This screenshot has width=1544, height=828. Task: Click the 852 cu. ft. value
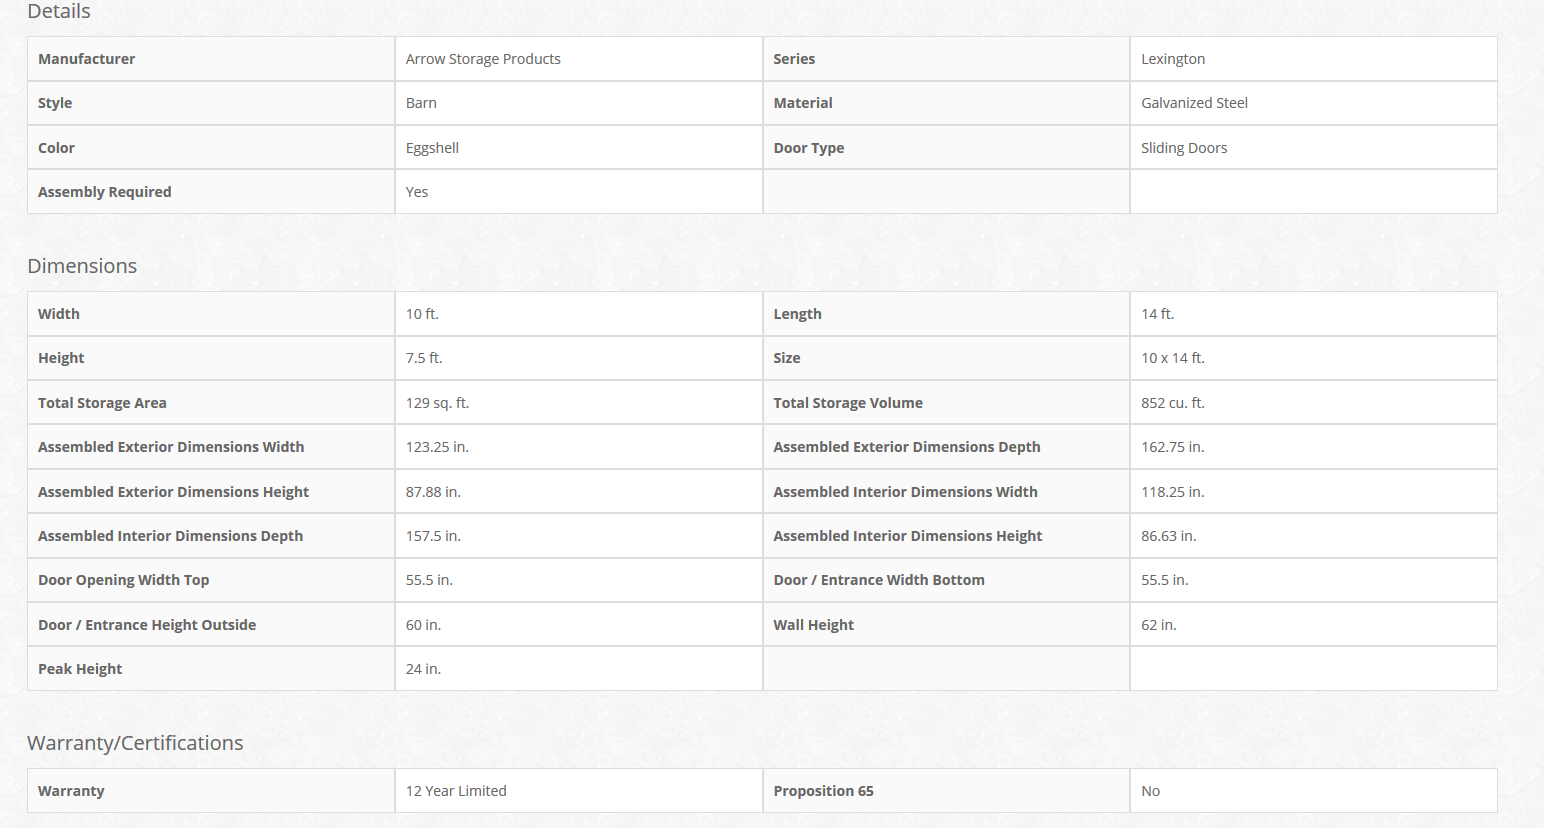coord(1173,403)
